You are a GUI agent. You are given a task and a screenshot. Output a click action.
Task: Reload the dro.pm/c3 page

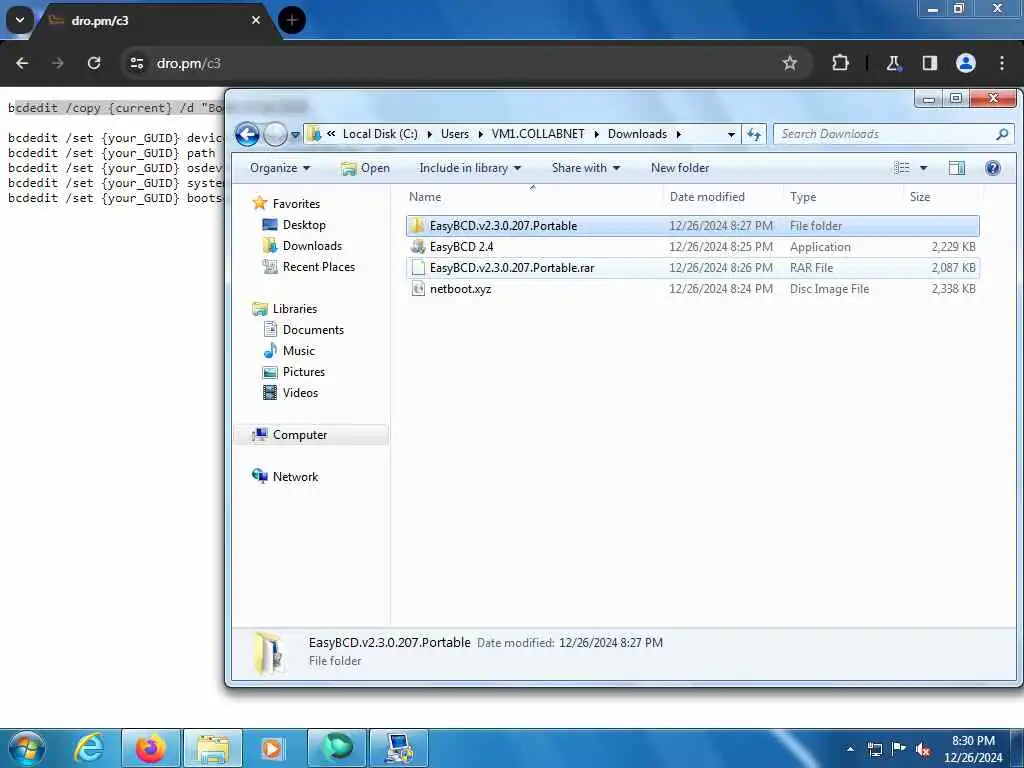[x=94, y=63]
